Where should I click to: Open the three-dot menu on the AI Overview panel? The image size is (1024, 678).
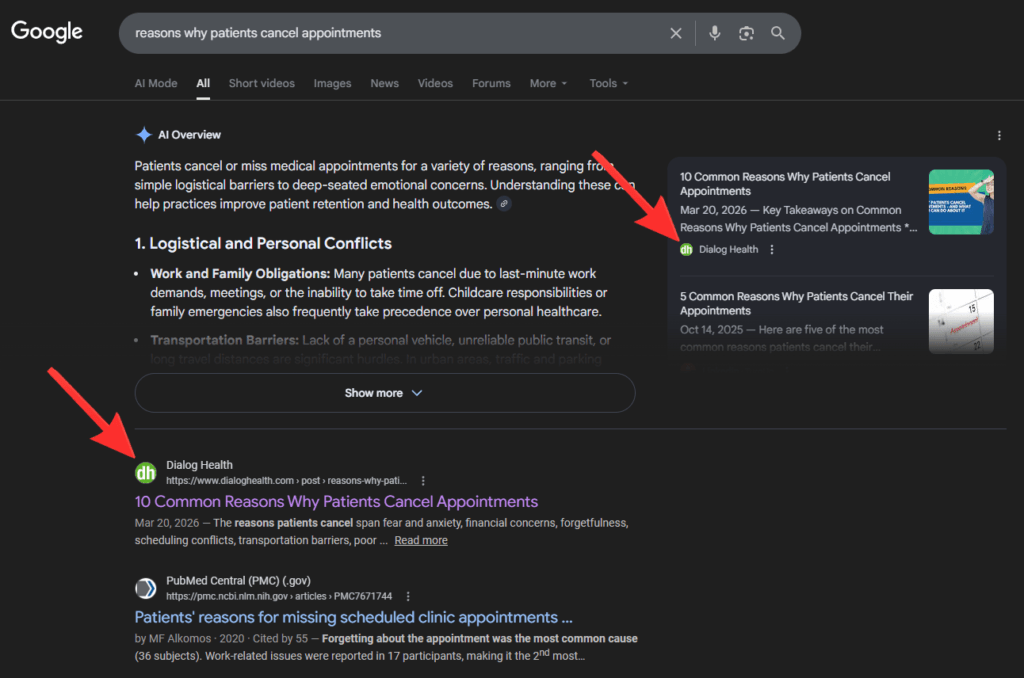click(x=997, y=135)
